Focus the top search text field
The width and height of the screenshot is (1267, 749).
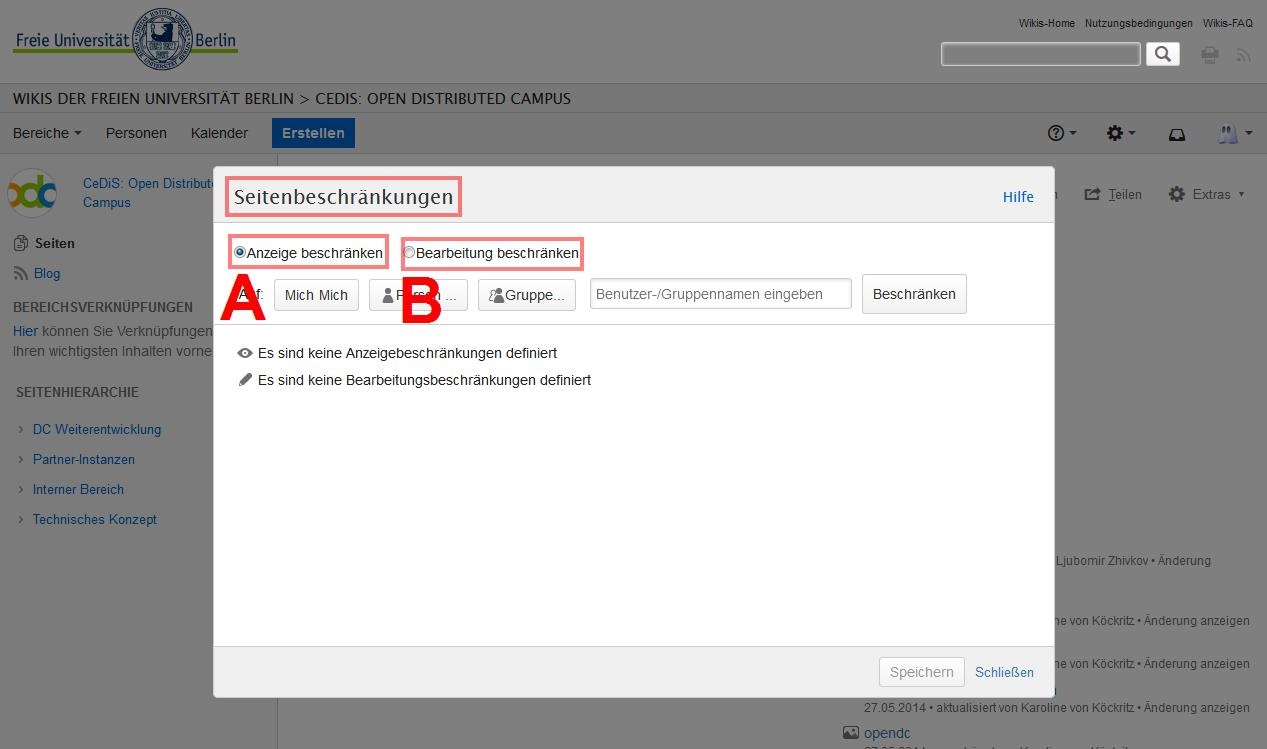tap(1041, 54)
